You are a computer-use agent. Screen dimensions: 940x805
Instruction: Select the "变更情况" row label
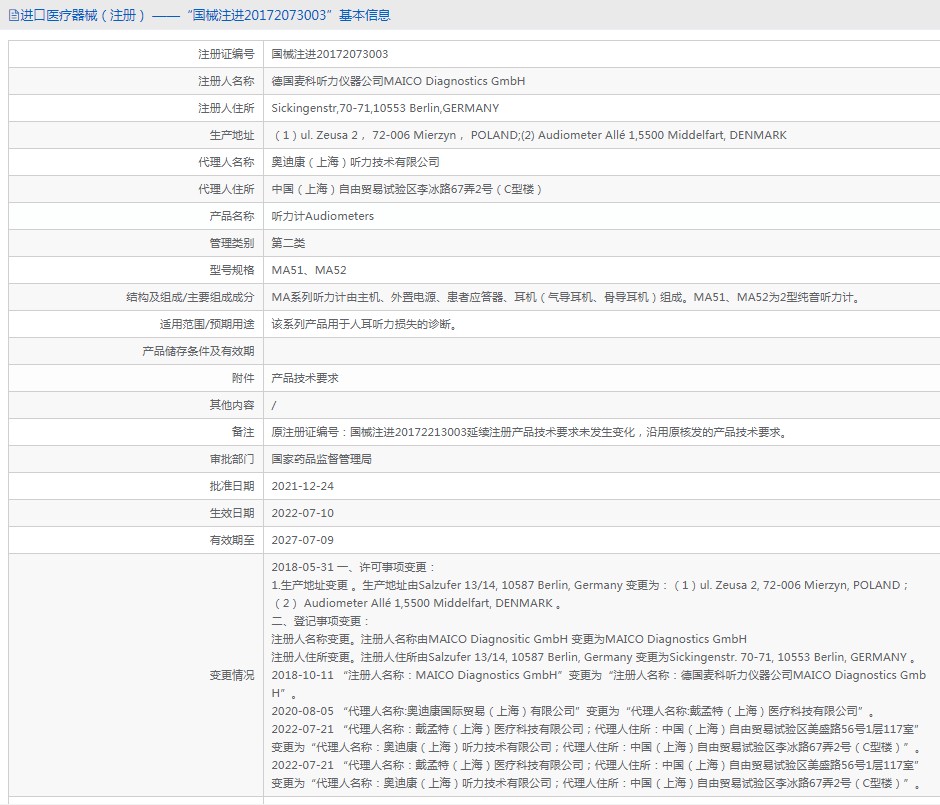pos(232,676)
